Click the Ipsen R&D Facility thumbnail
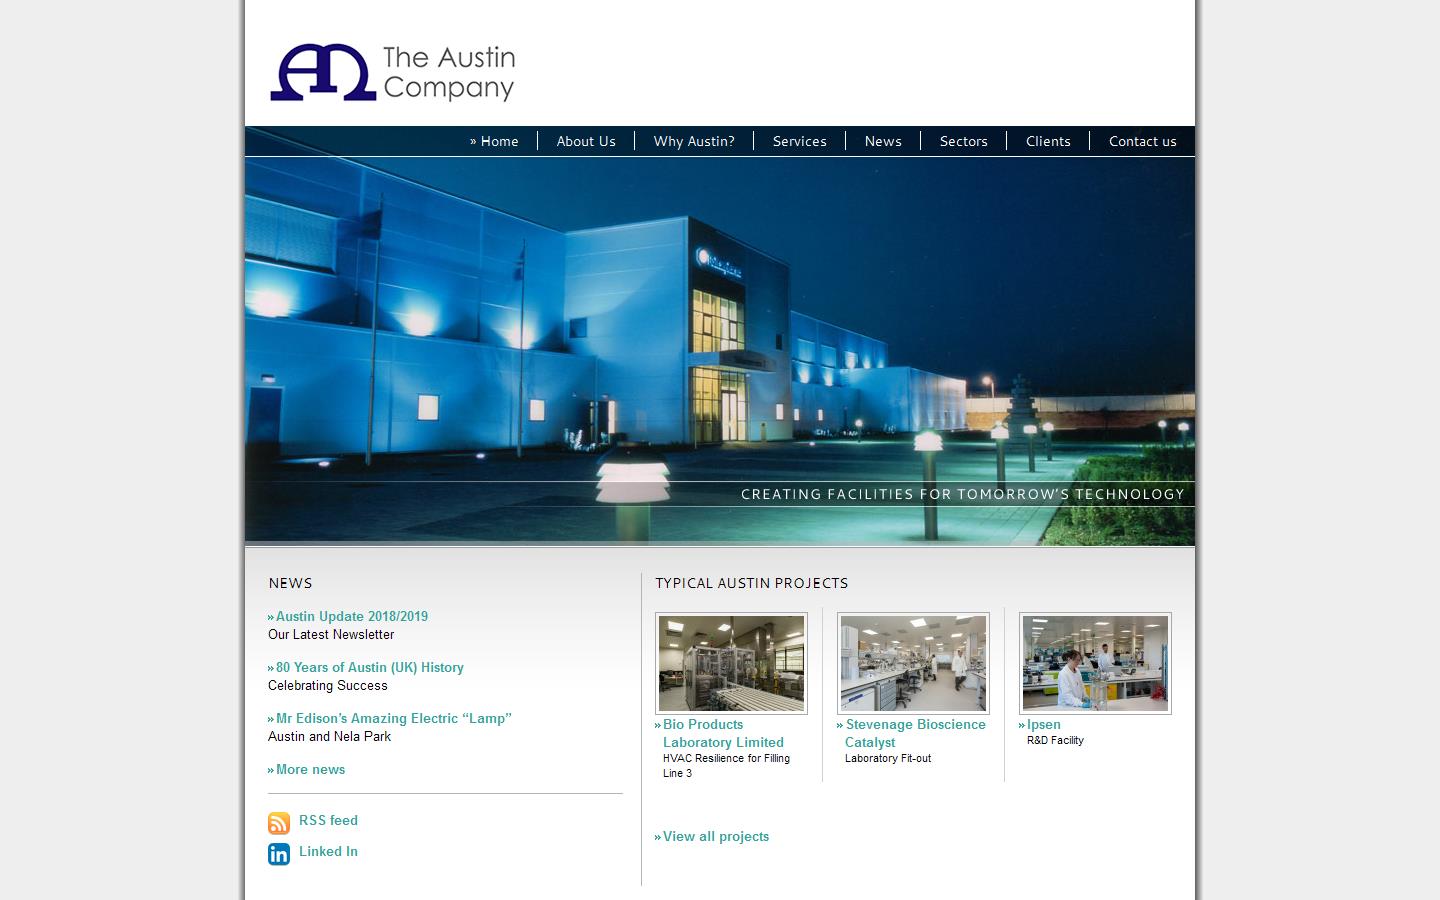Image resolution: width=1440 pixels, height=900 pixels. pyautogui.click(x=1094, y=663)
